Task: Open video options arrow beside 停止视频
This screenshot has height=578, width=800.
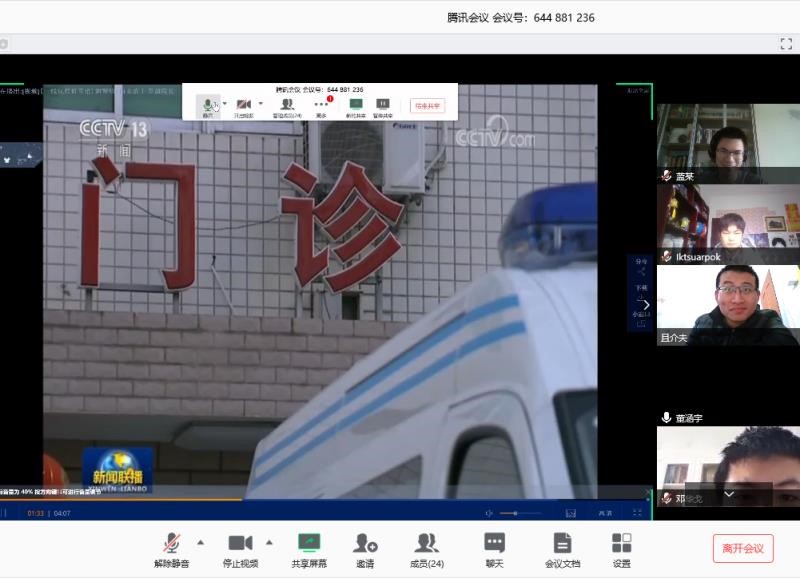Action: (x=269, y=543)
